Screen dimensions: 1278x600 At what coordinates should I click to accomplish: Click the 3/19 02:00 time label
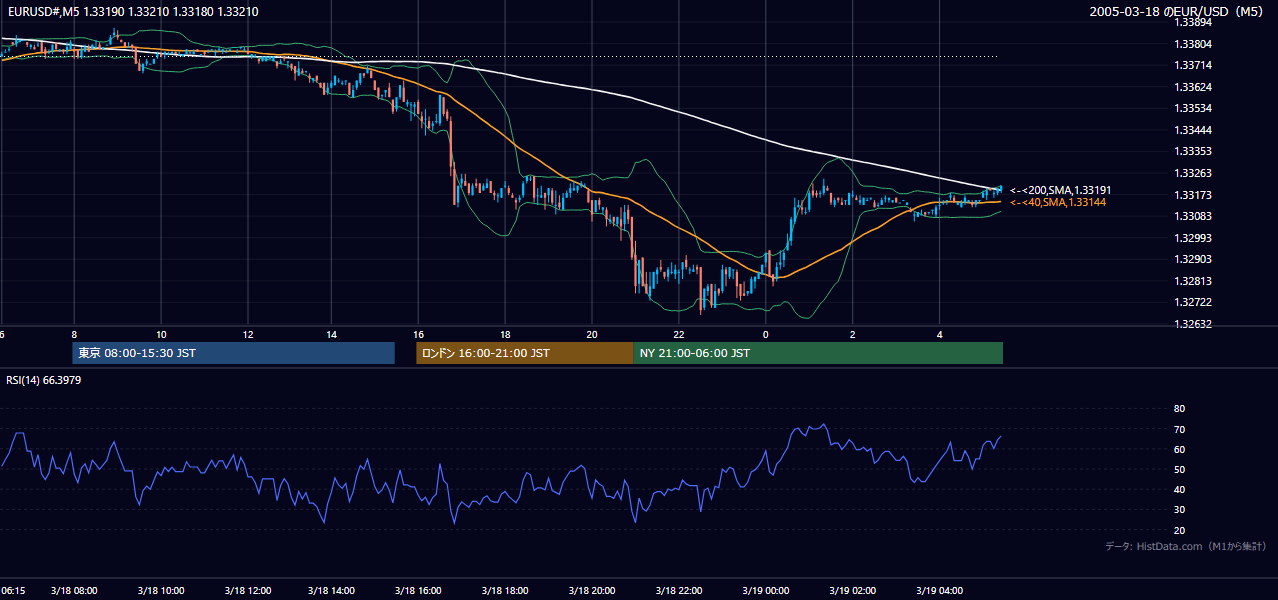point(851,591)
